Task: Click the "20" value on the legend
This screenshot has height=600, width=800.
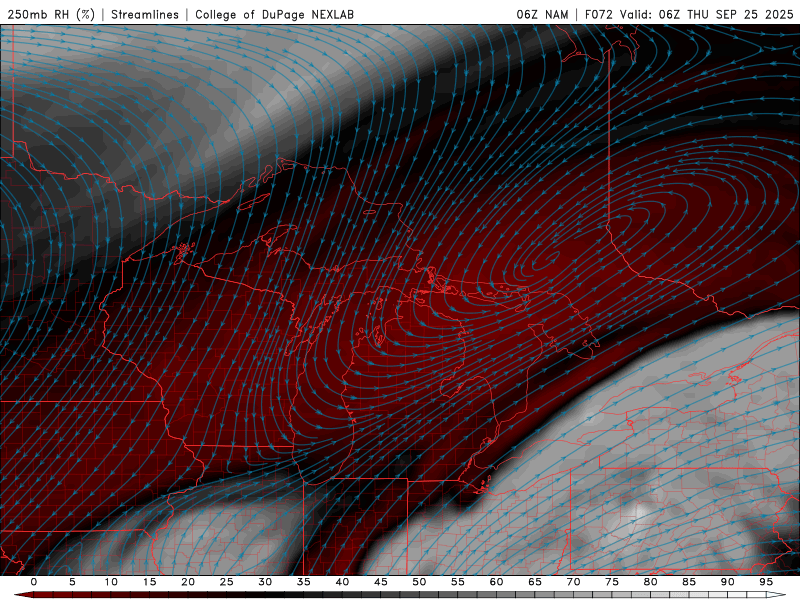Action: (x=188, y=582)
